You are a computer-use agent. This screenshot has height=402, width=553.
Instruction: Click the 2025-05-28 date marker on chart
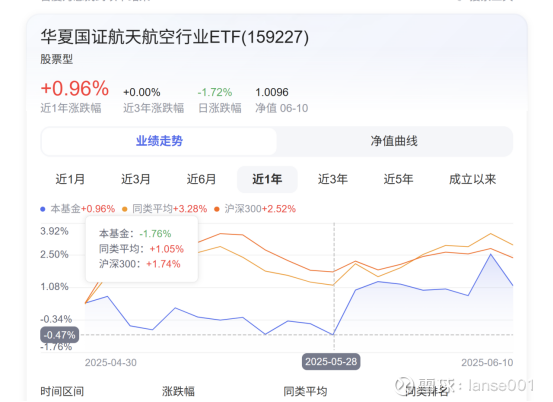pos(331,362)
